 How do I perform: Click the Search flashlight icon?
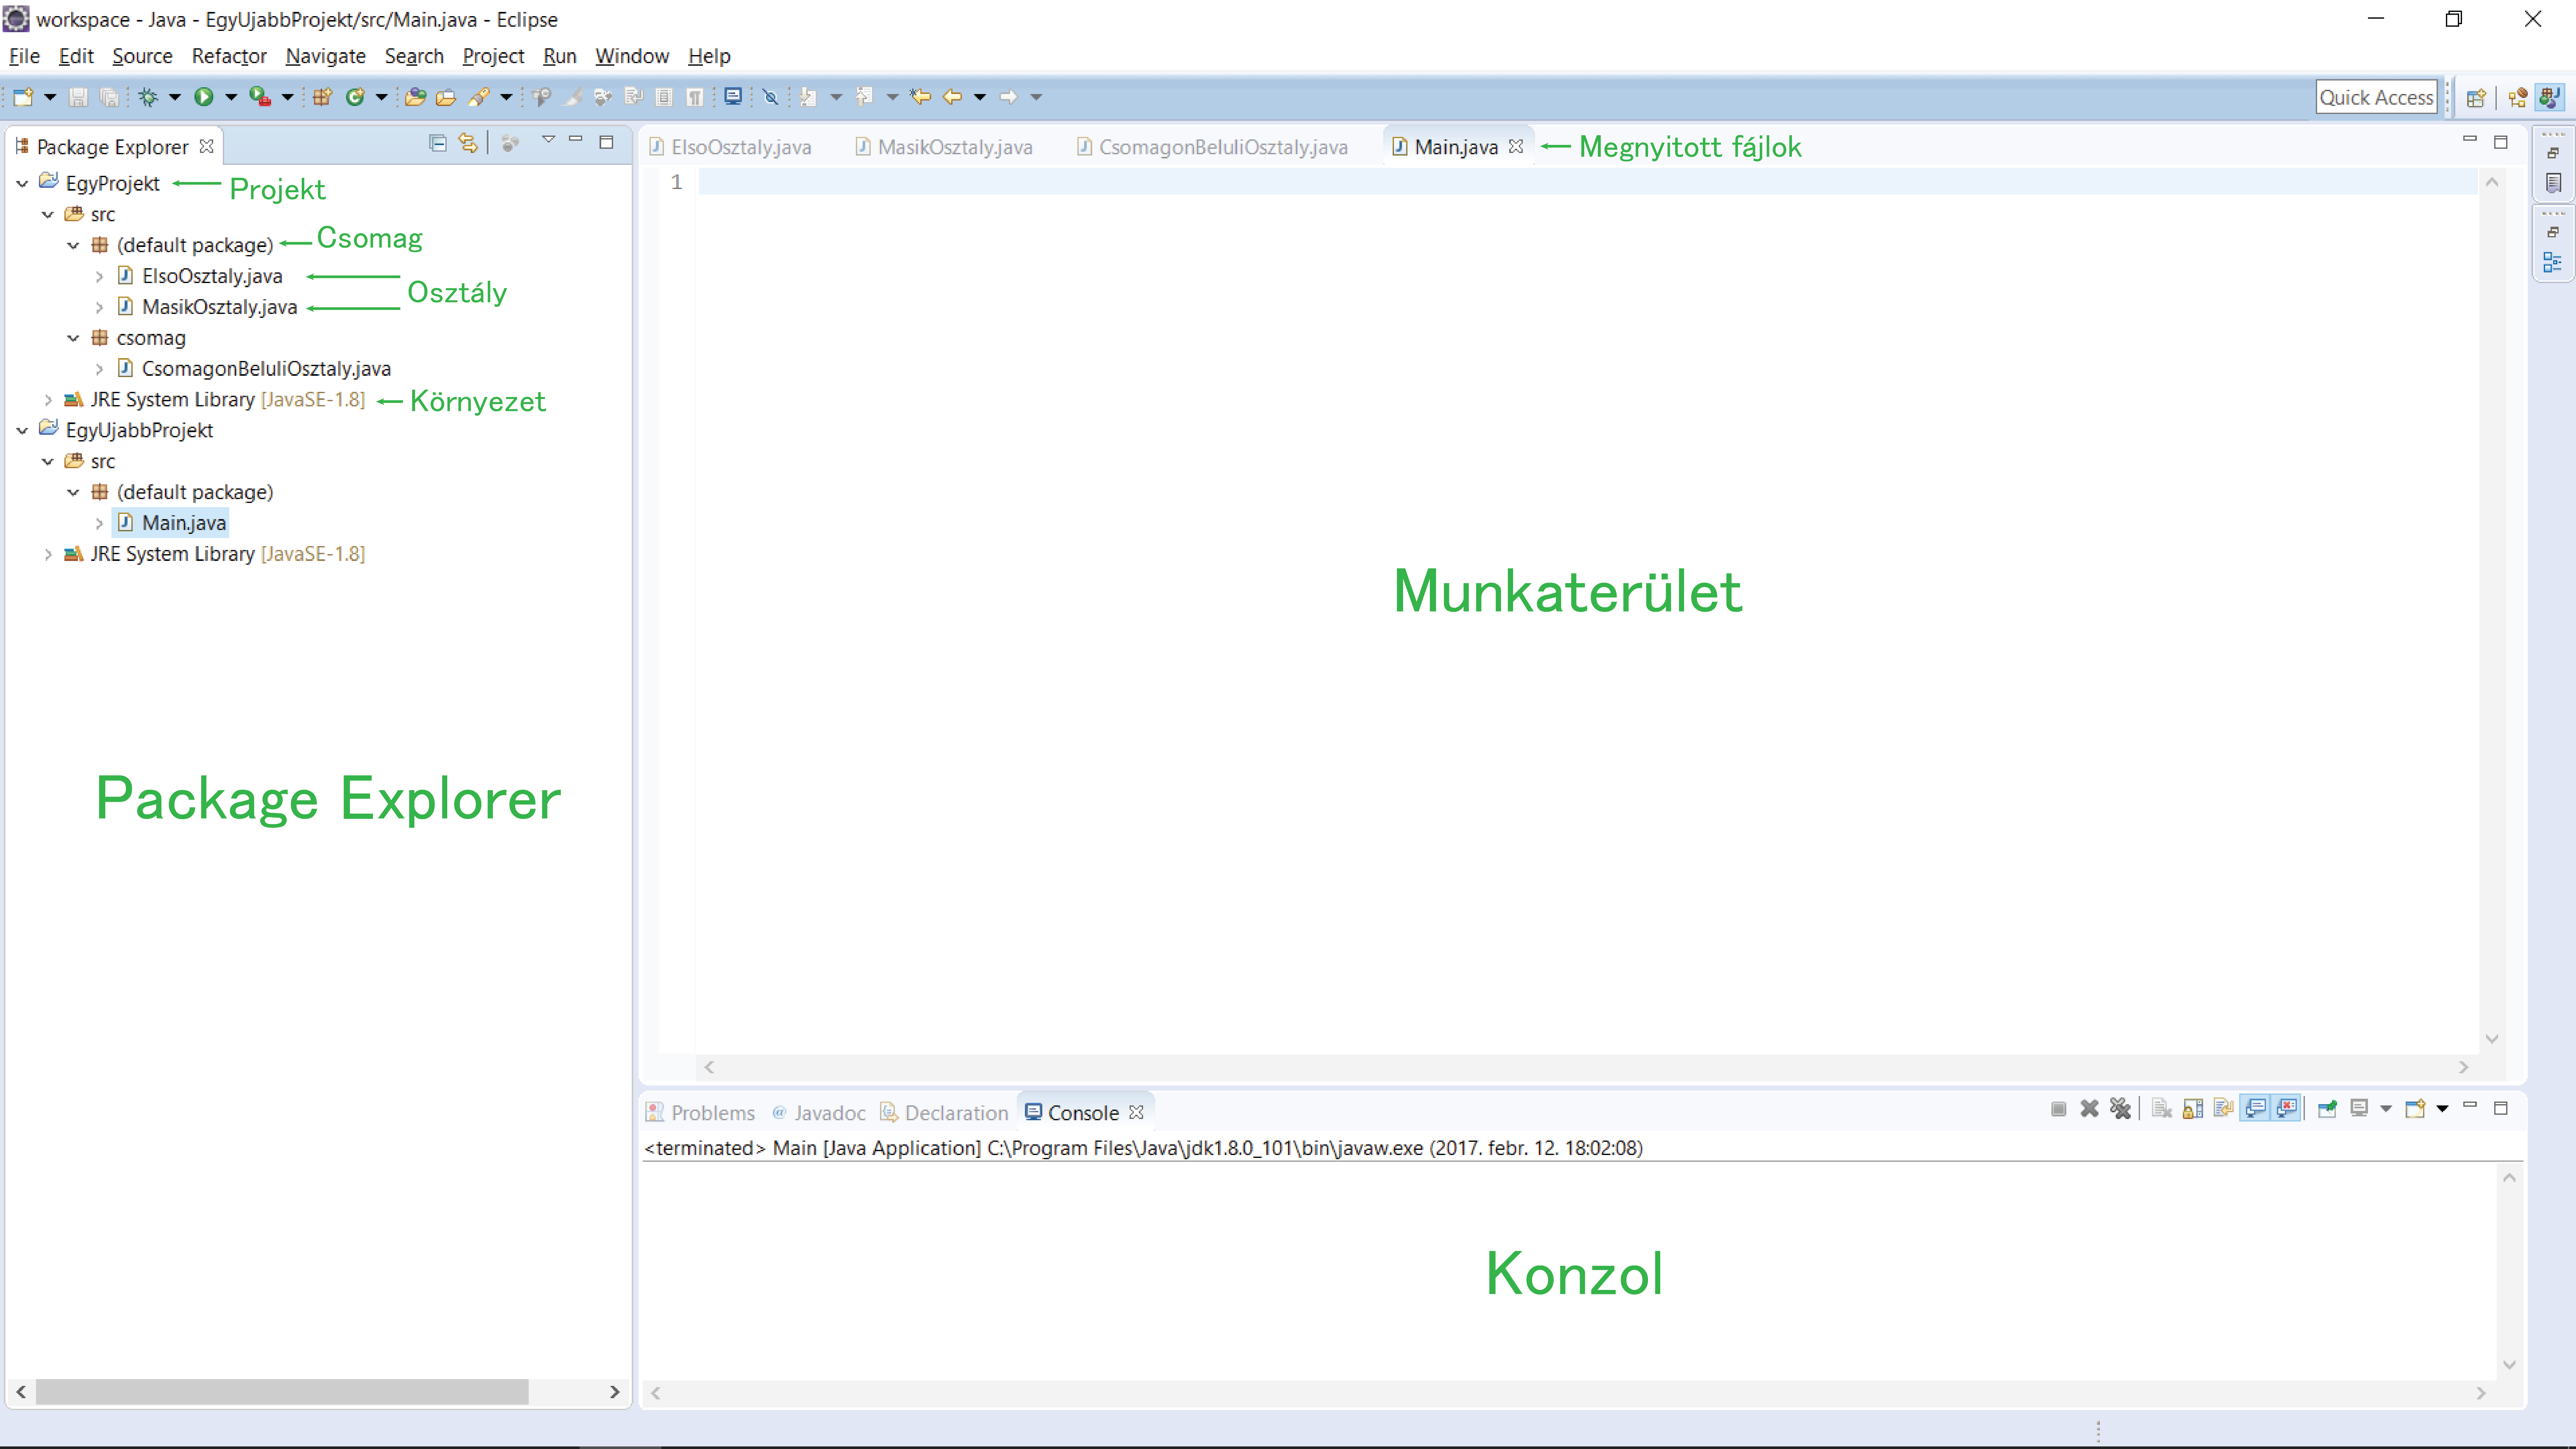coord(479,97)
